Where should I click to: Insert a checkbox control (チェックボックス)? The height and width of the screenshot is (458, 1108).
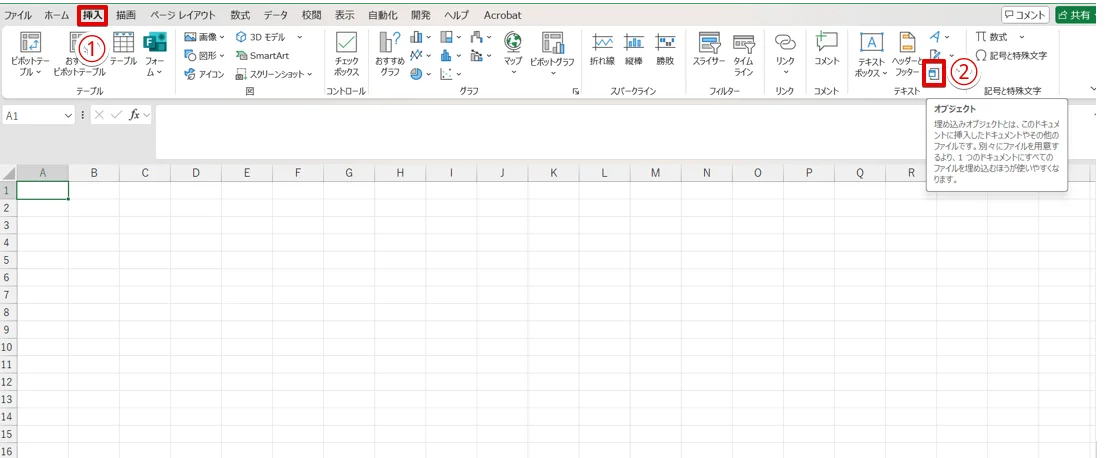point(347,54)
